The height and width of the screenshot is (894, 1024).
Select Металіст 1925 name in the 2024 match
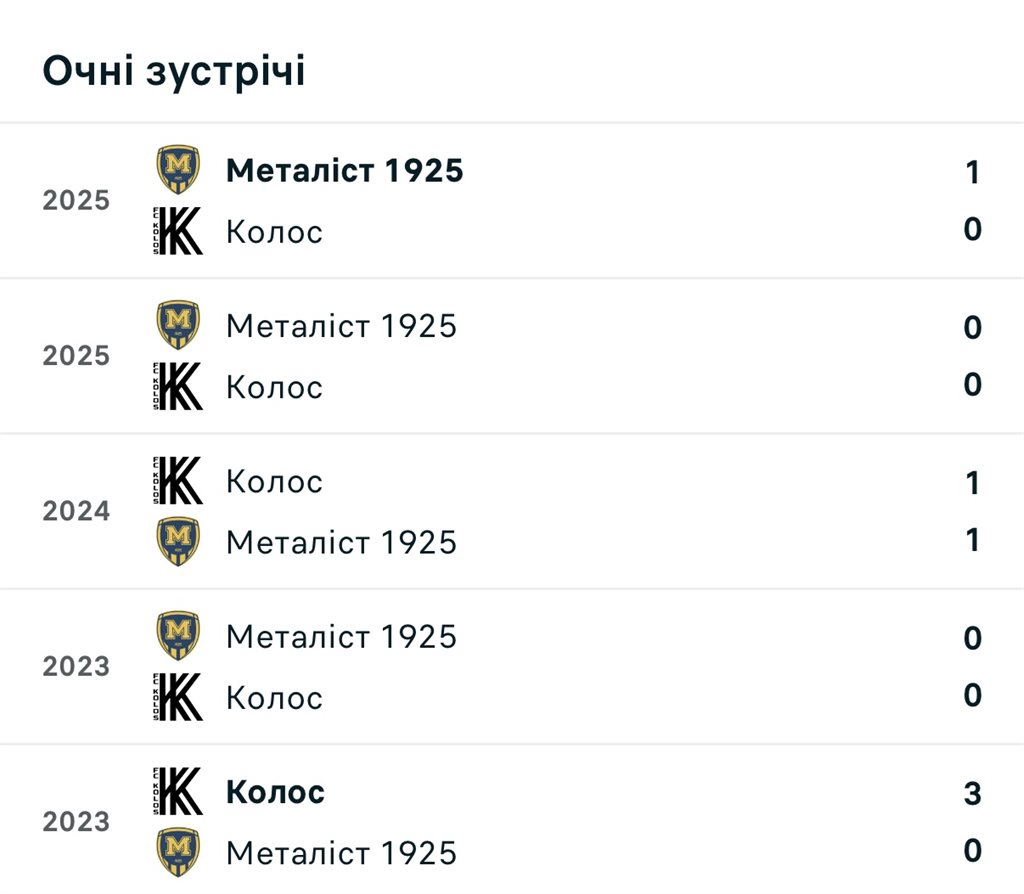pyautogui.click(x=341, y=542)
